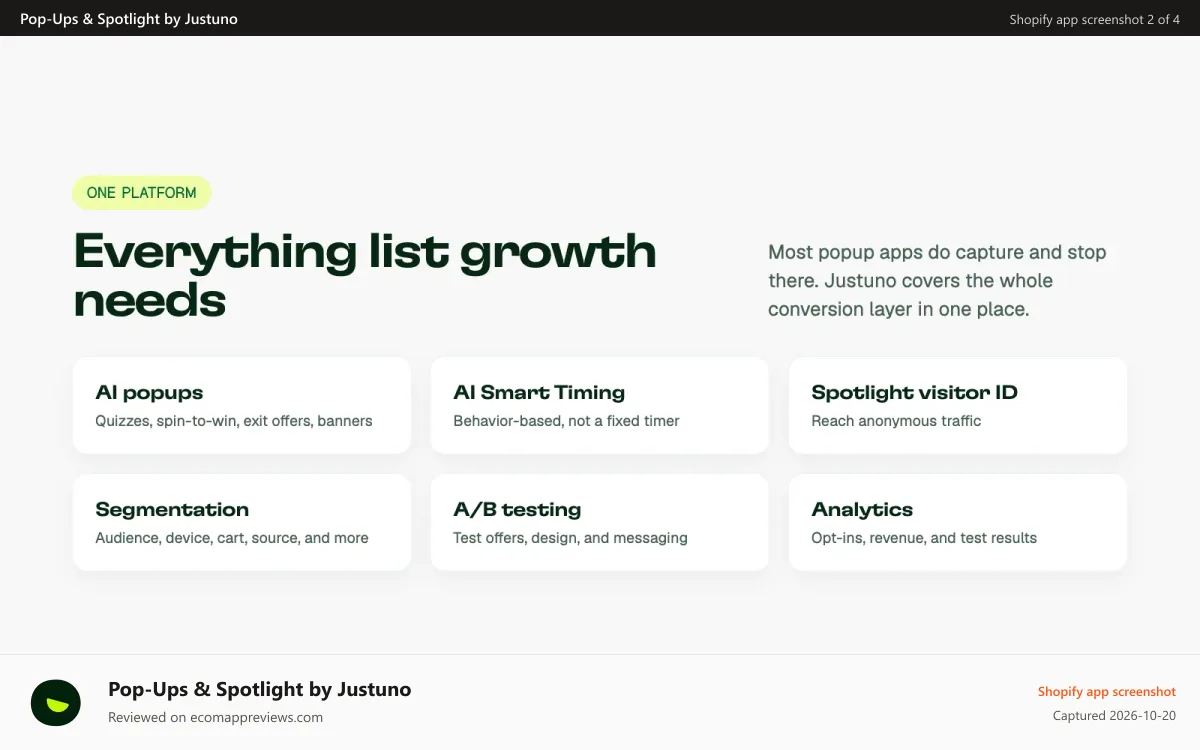Click the Justuno green logo icon

point(55,702)
